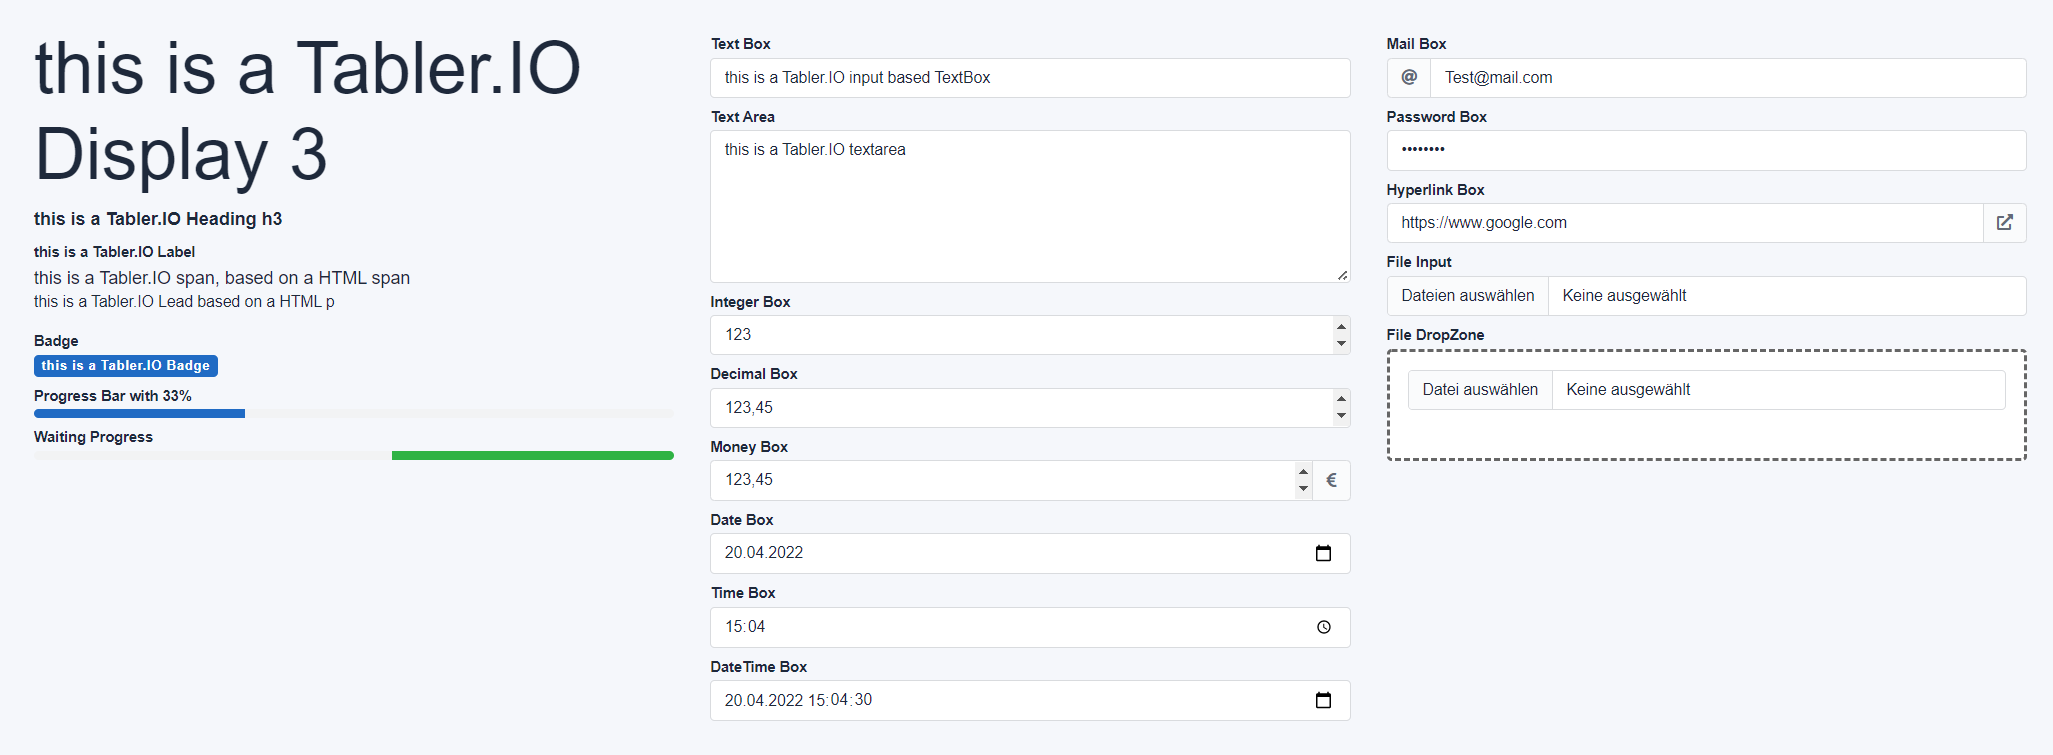Viewport: 2053px width, 755px height.
Task: Open the DateTime Box calendar icon
Action: pyautogui.click(x=1323, y=700)
